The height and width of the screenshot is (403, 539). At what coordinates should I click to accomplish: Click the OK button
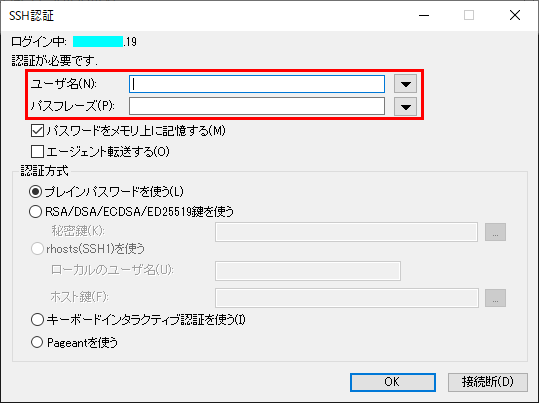[x=393, y=382]
